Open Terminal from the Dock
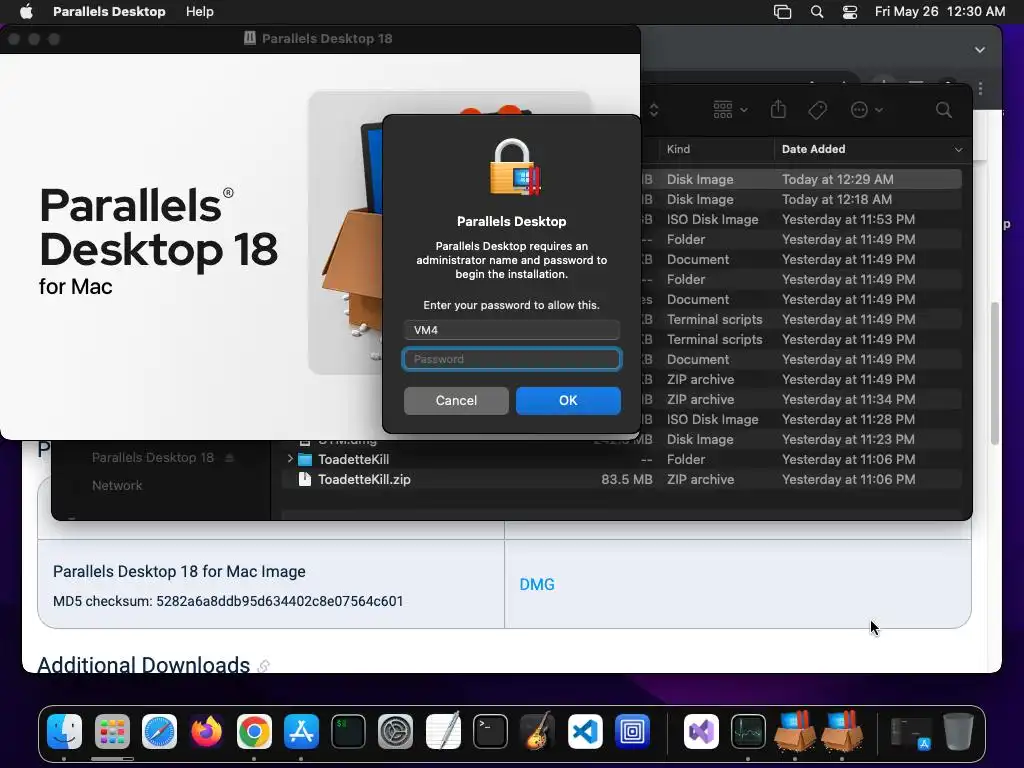This screenshot has width=1024, height=768. 490,731
